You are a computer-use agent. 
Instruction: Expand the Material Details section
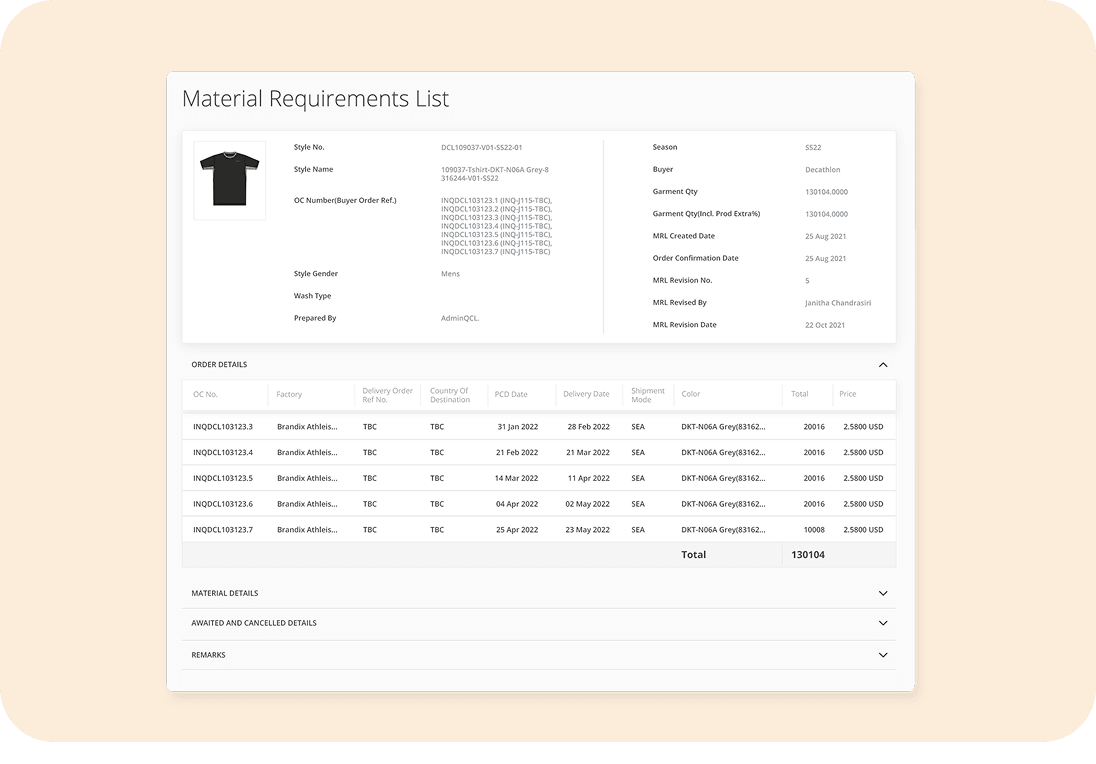[x=882, y=593]
